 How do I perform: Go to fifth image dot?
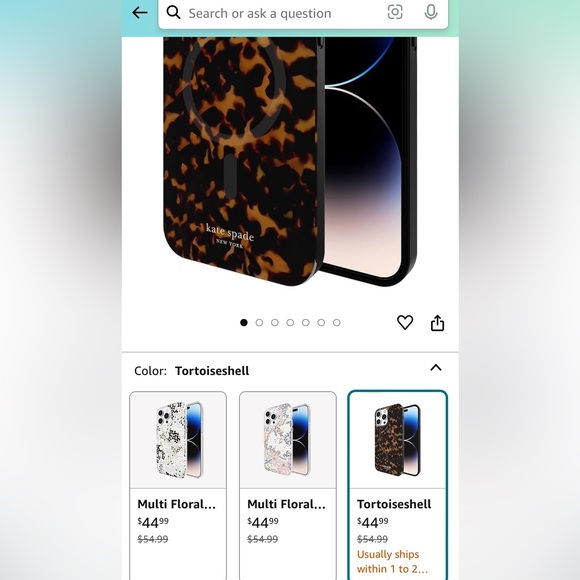pyautogui.click(x=306, y=323)
